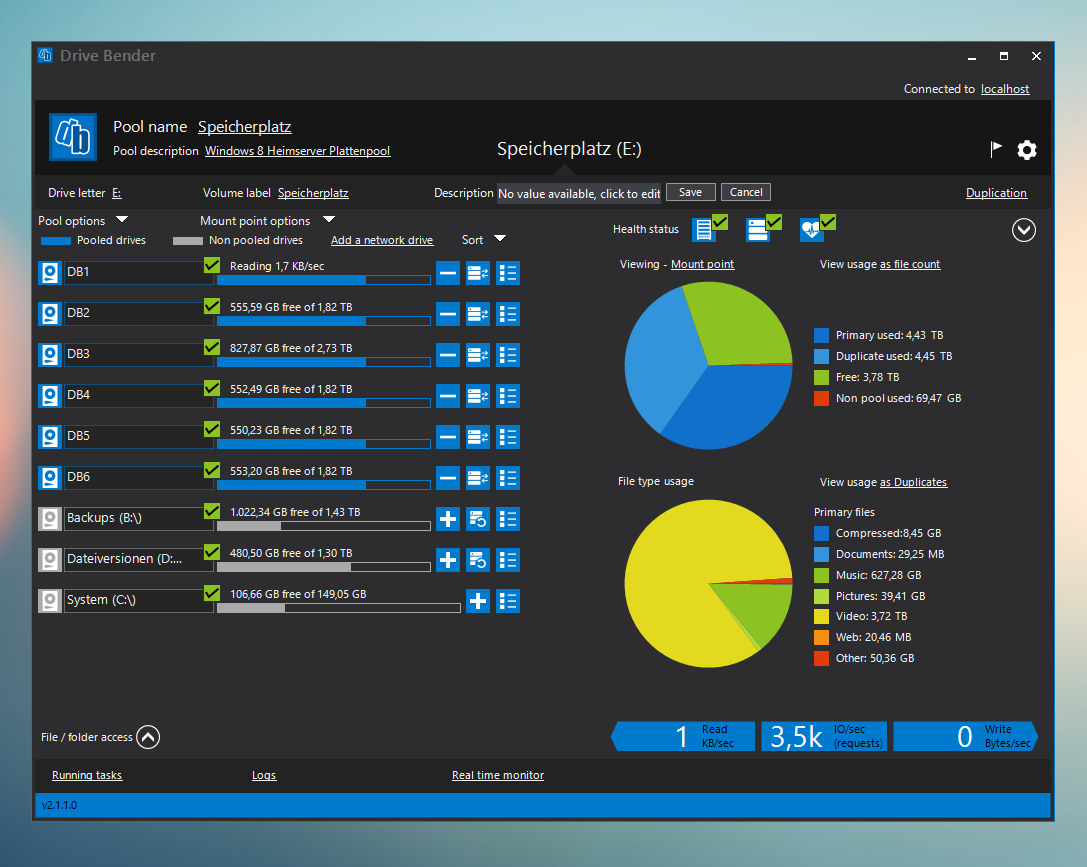Edit pool name Speicherplatz
The width and height of the screenshot is (1087, 867).
pyautogui.click(x=245, y=127)
